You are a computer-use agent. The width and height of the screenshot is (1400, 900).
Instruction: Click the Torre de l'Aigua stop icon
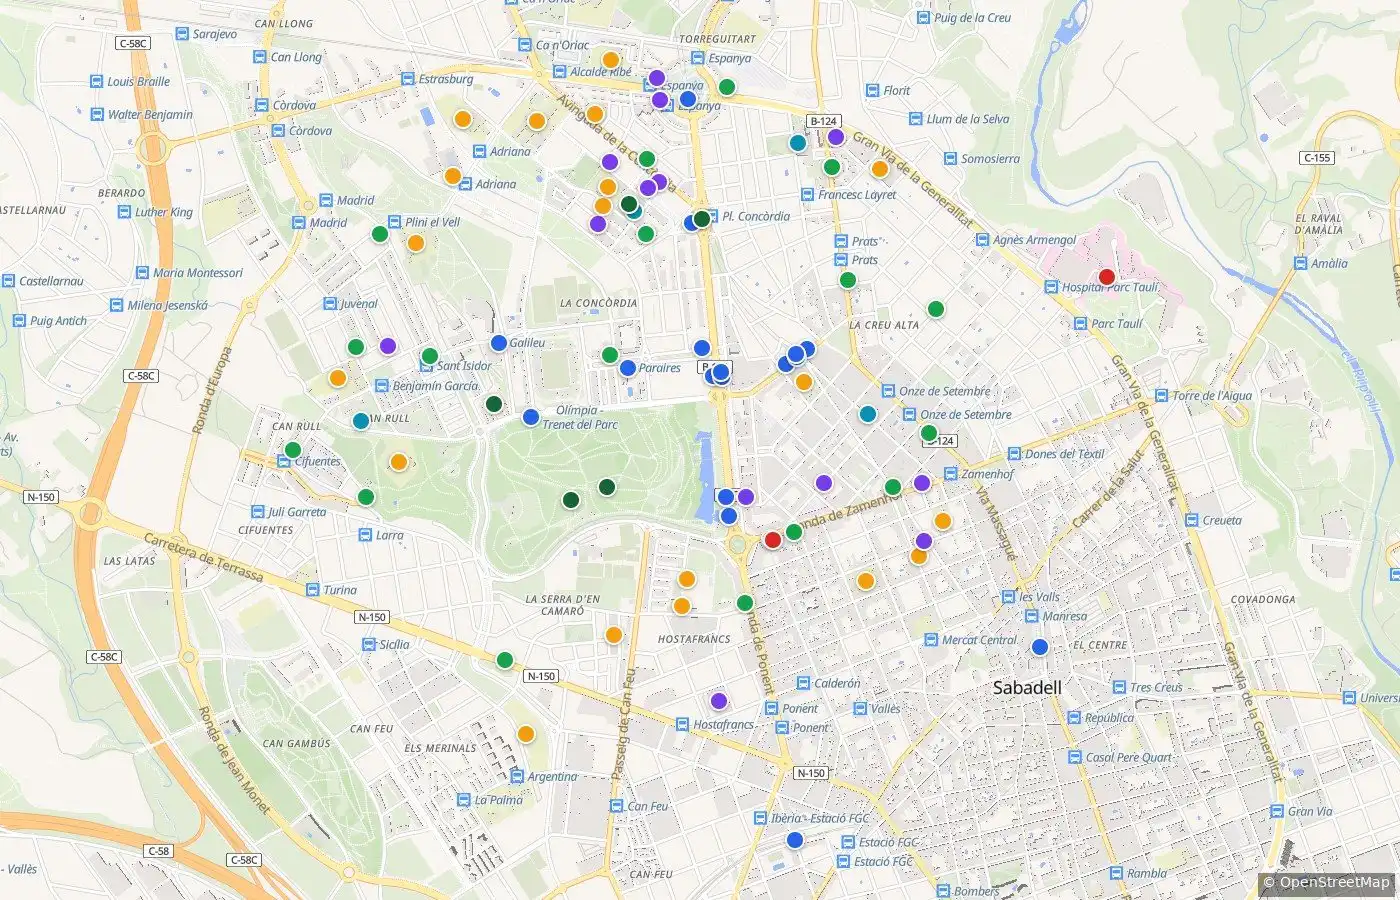(1162, 396)
